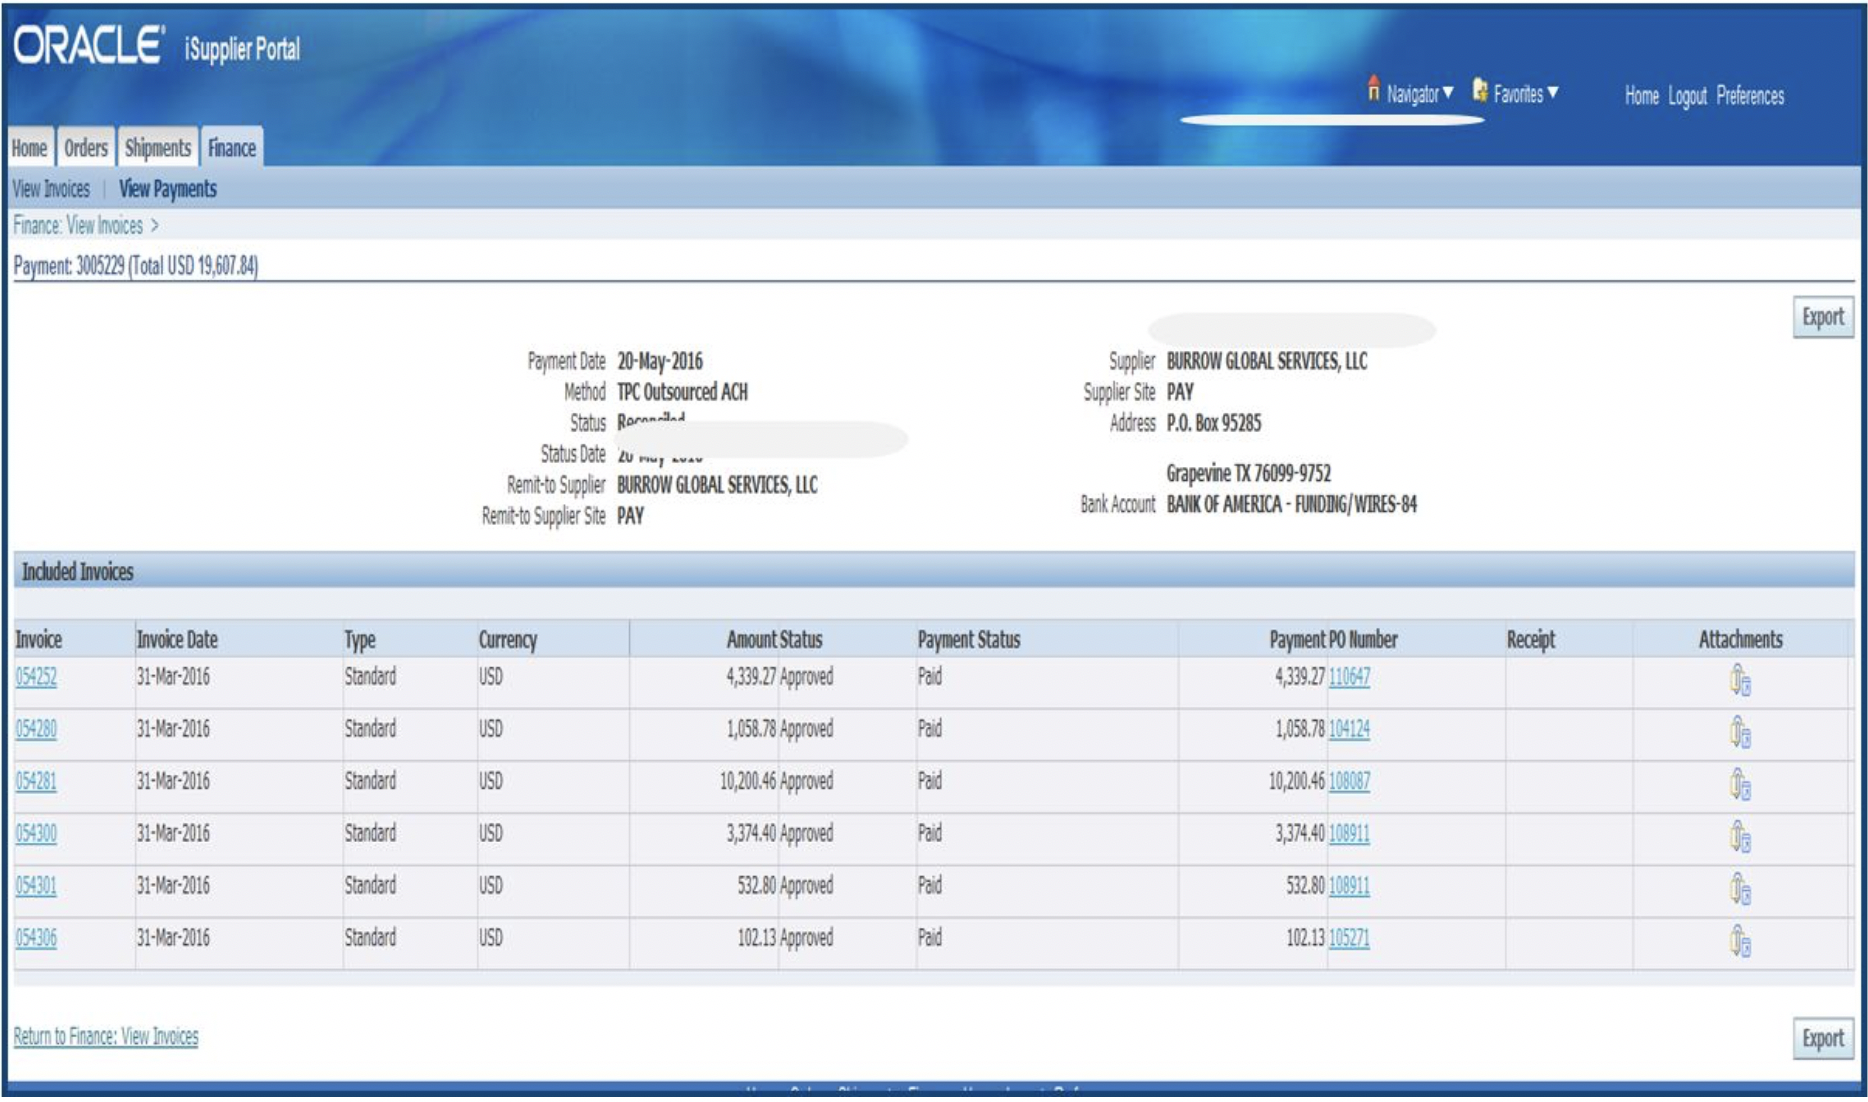Click the Logout link
Screen dimensions: 1868x1102
1688,96
